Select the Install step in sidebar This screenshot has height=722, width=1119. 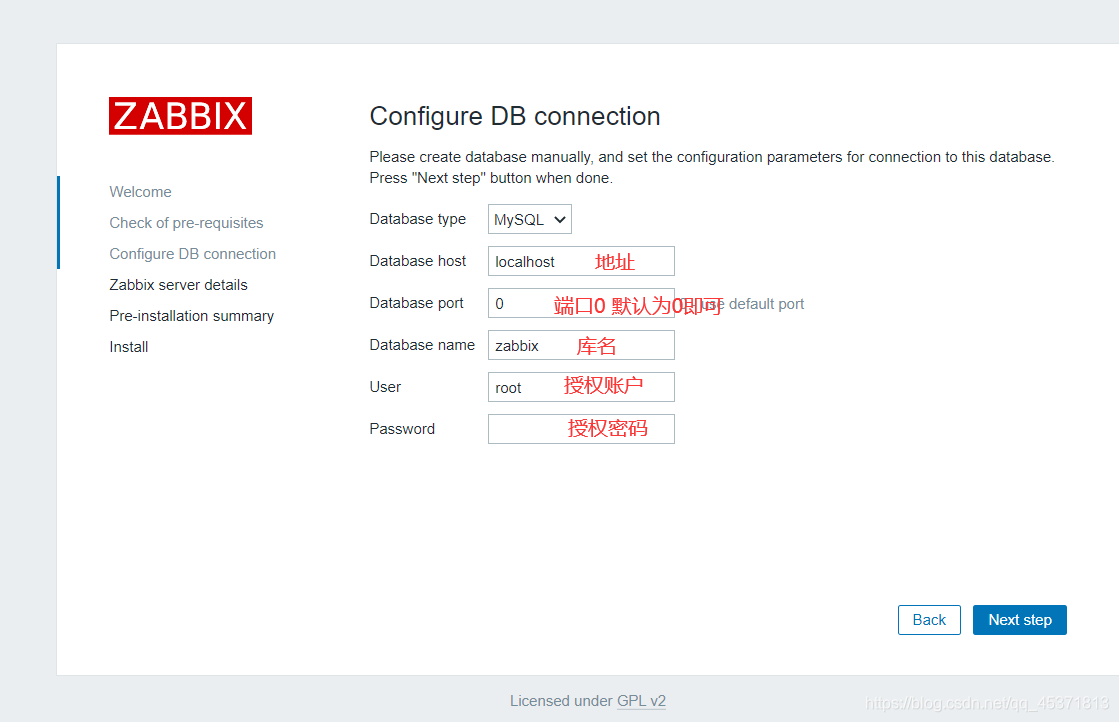[128, 347]
